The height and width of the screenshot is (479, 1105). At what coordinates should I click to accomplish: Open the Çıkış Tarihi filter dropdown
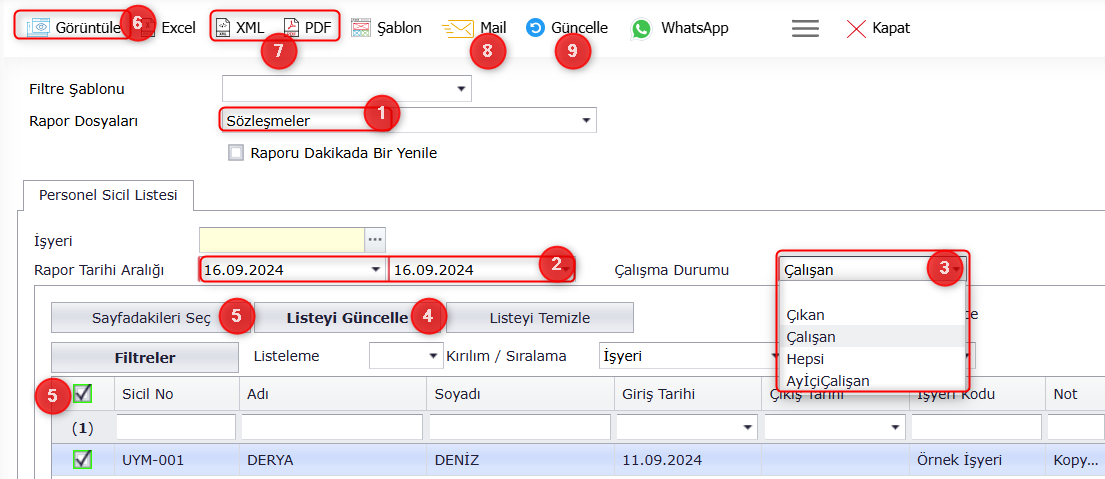(895, 427)
